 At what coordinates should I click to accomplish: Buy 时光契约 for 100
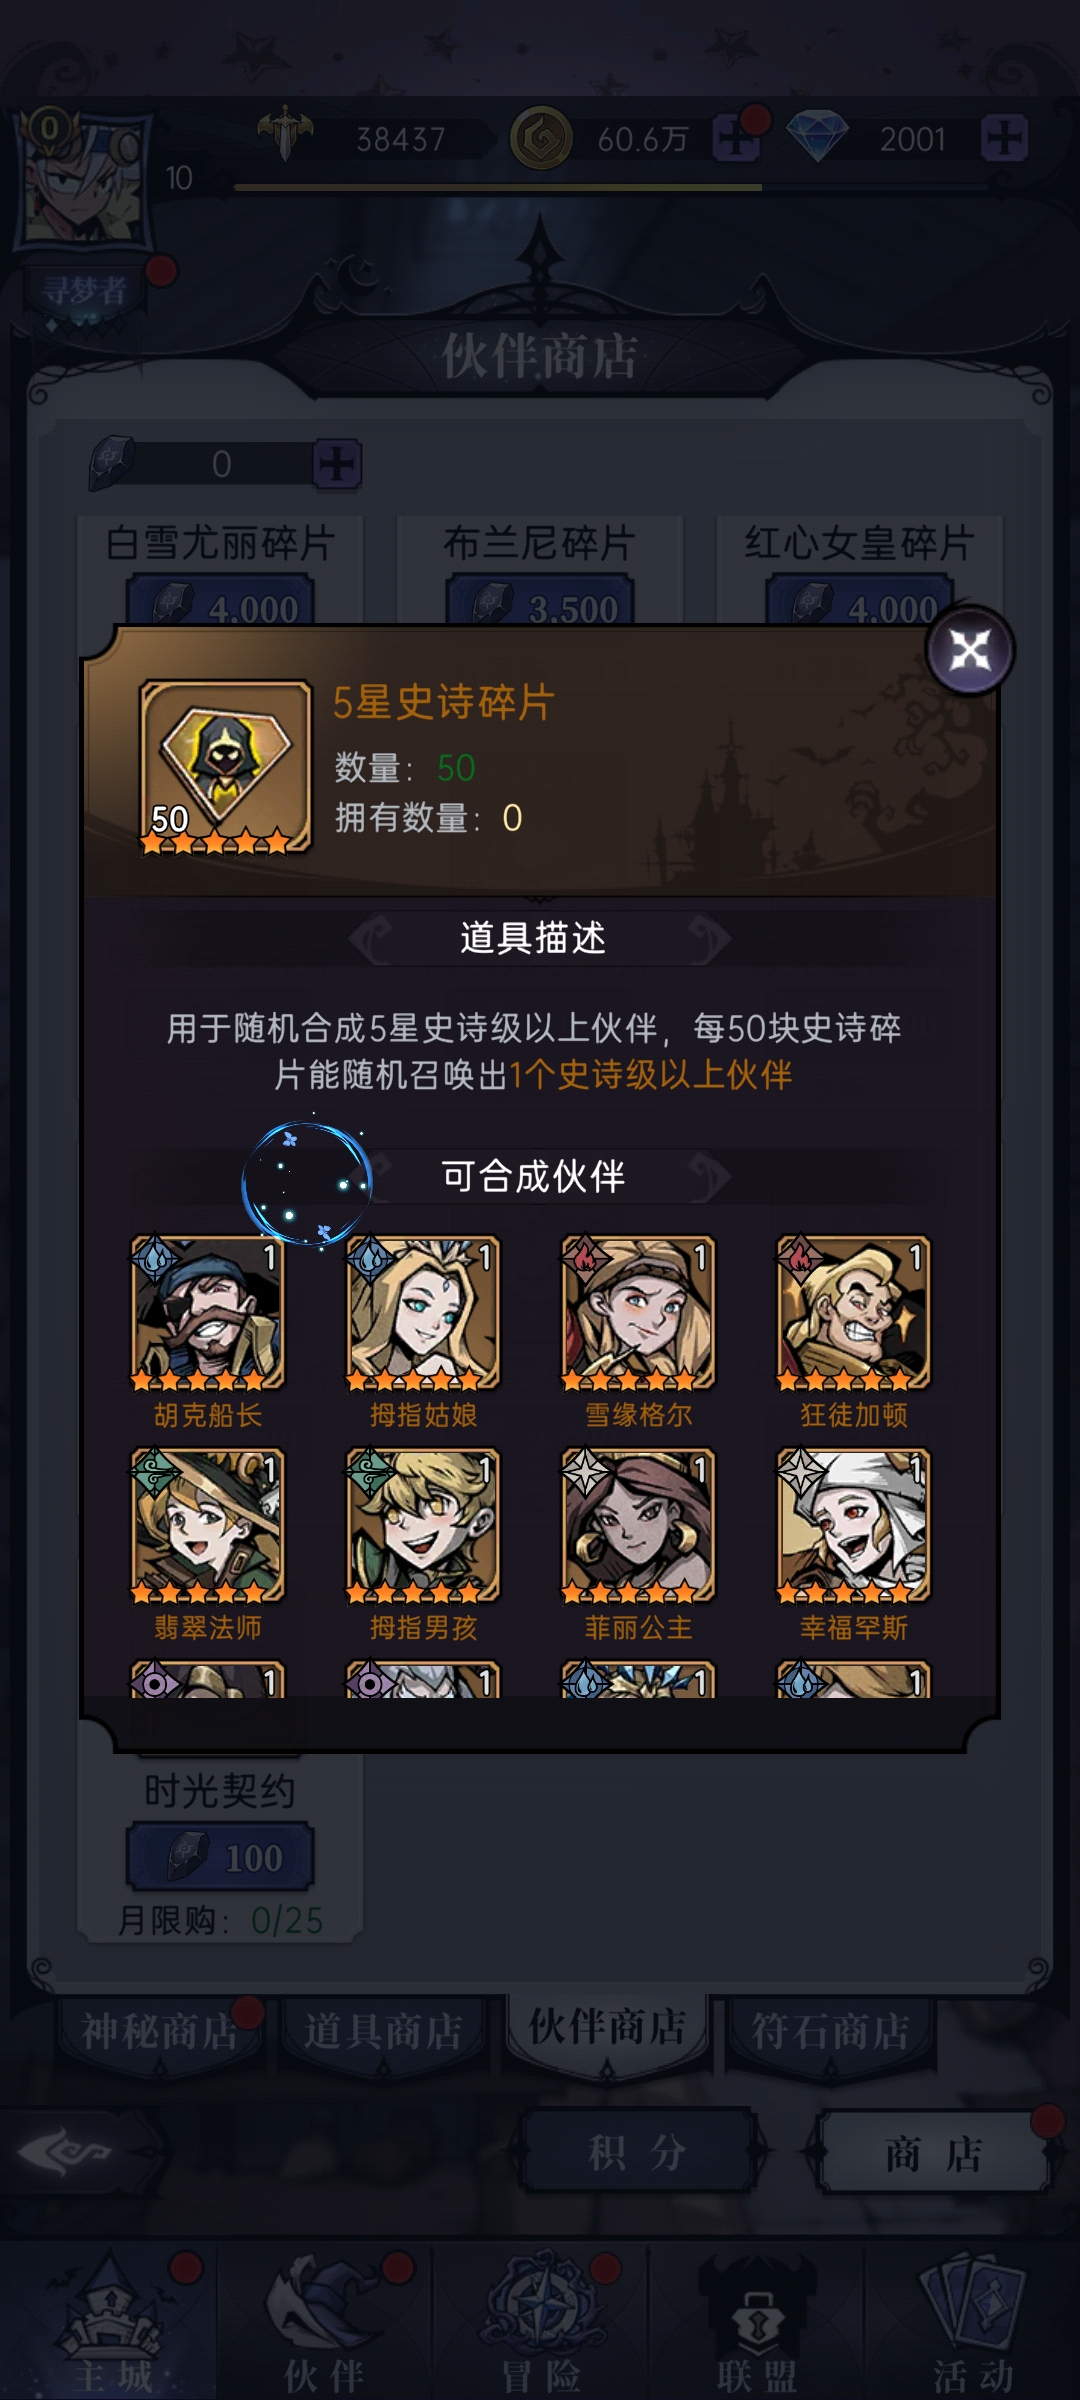(x=220, y=1857)
